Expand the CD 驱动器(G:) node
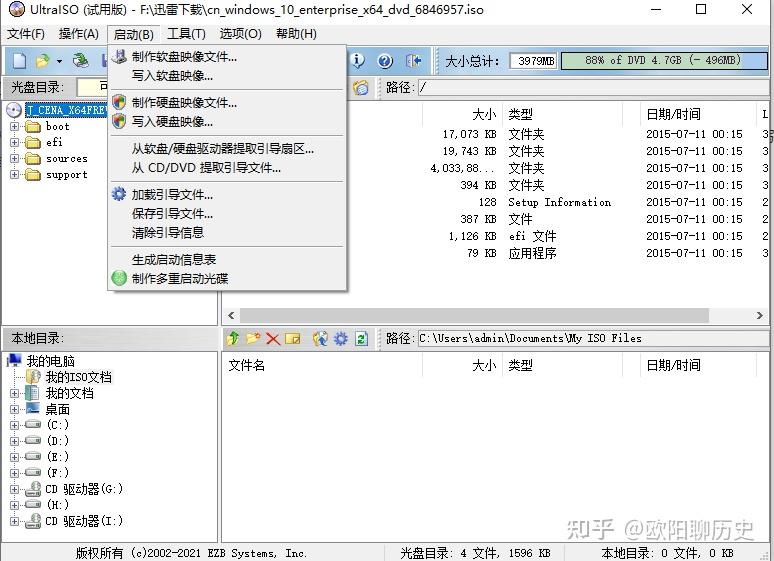Image resolution: width=774 pixels, height=561 pixels. [x=14, y=489]
